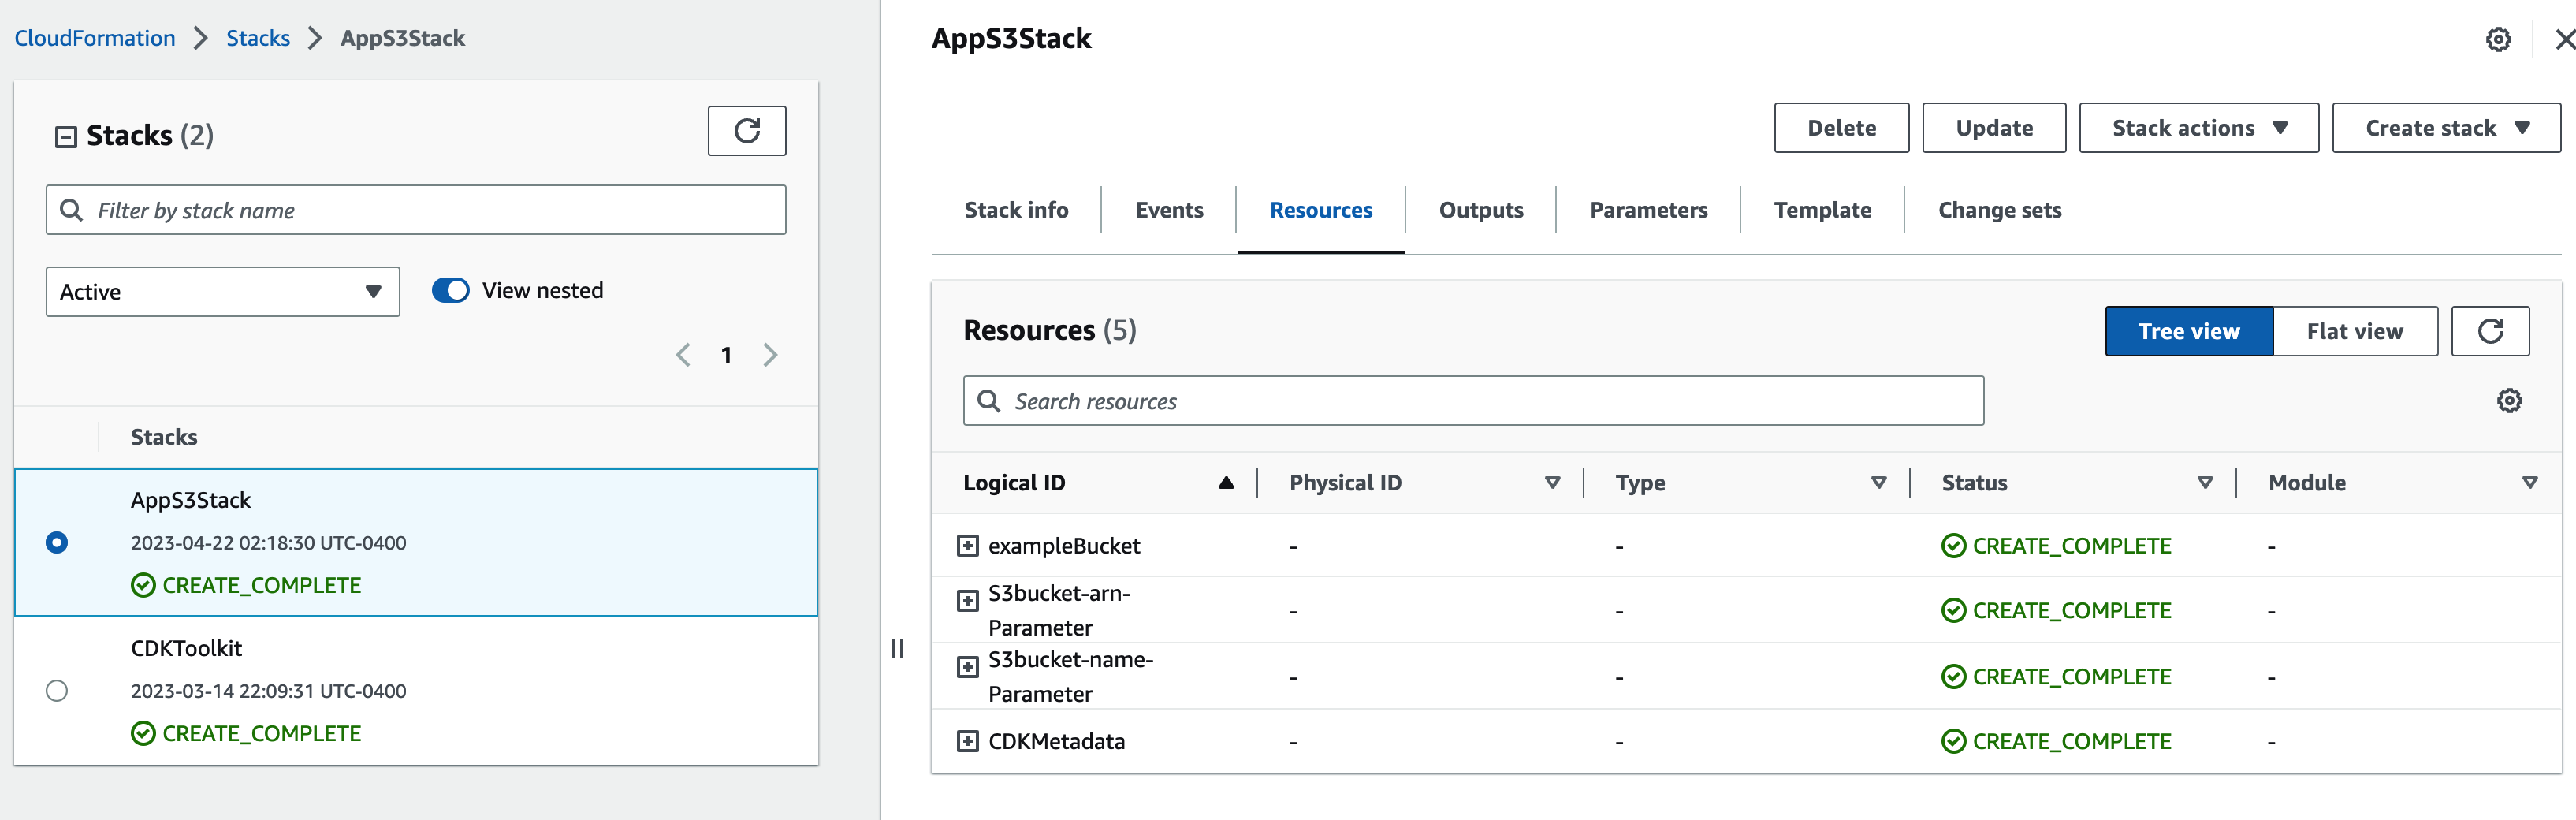
Task: Open the Stacks breadcrumb link
Action: point(258,38)
